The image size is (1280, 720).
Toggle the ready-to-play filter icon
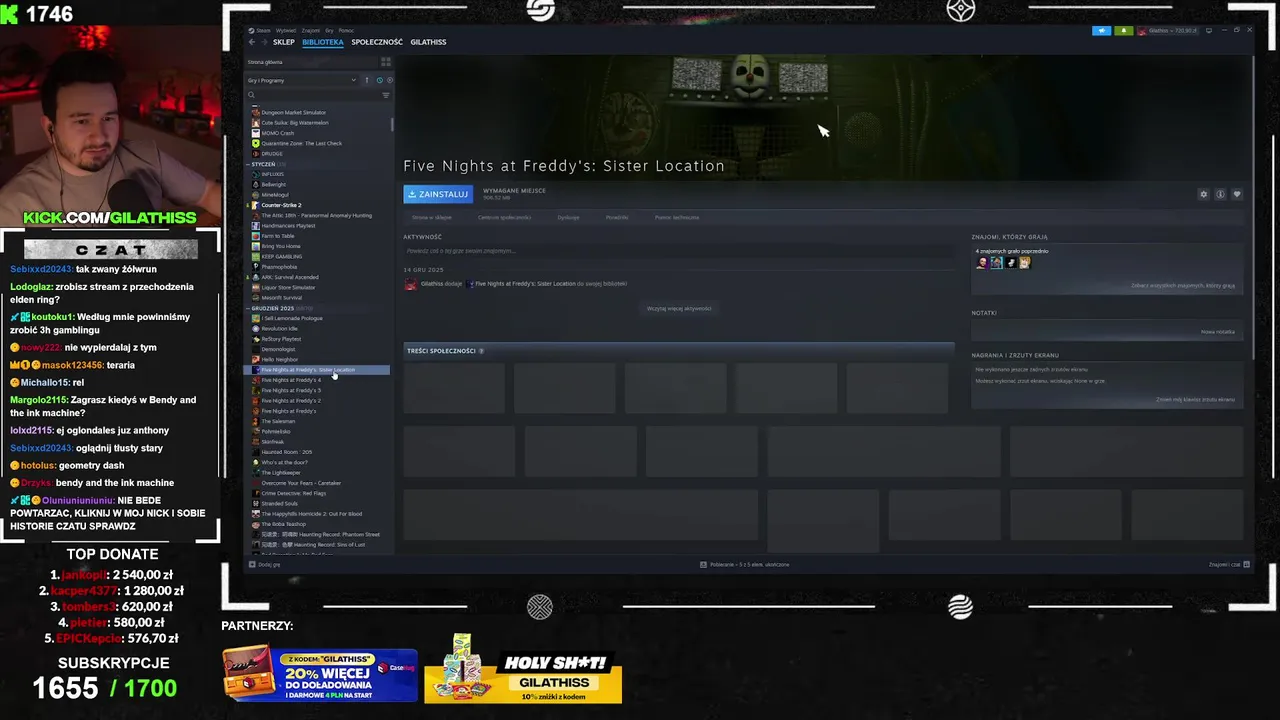[x=389, y=80]
